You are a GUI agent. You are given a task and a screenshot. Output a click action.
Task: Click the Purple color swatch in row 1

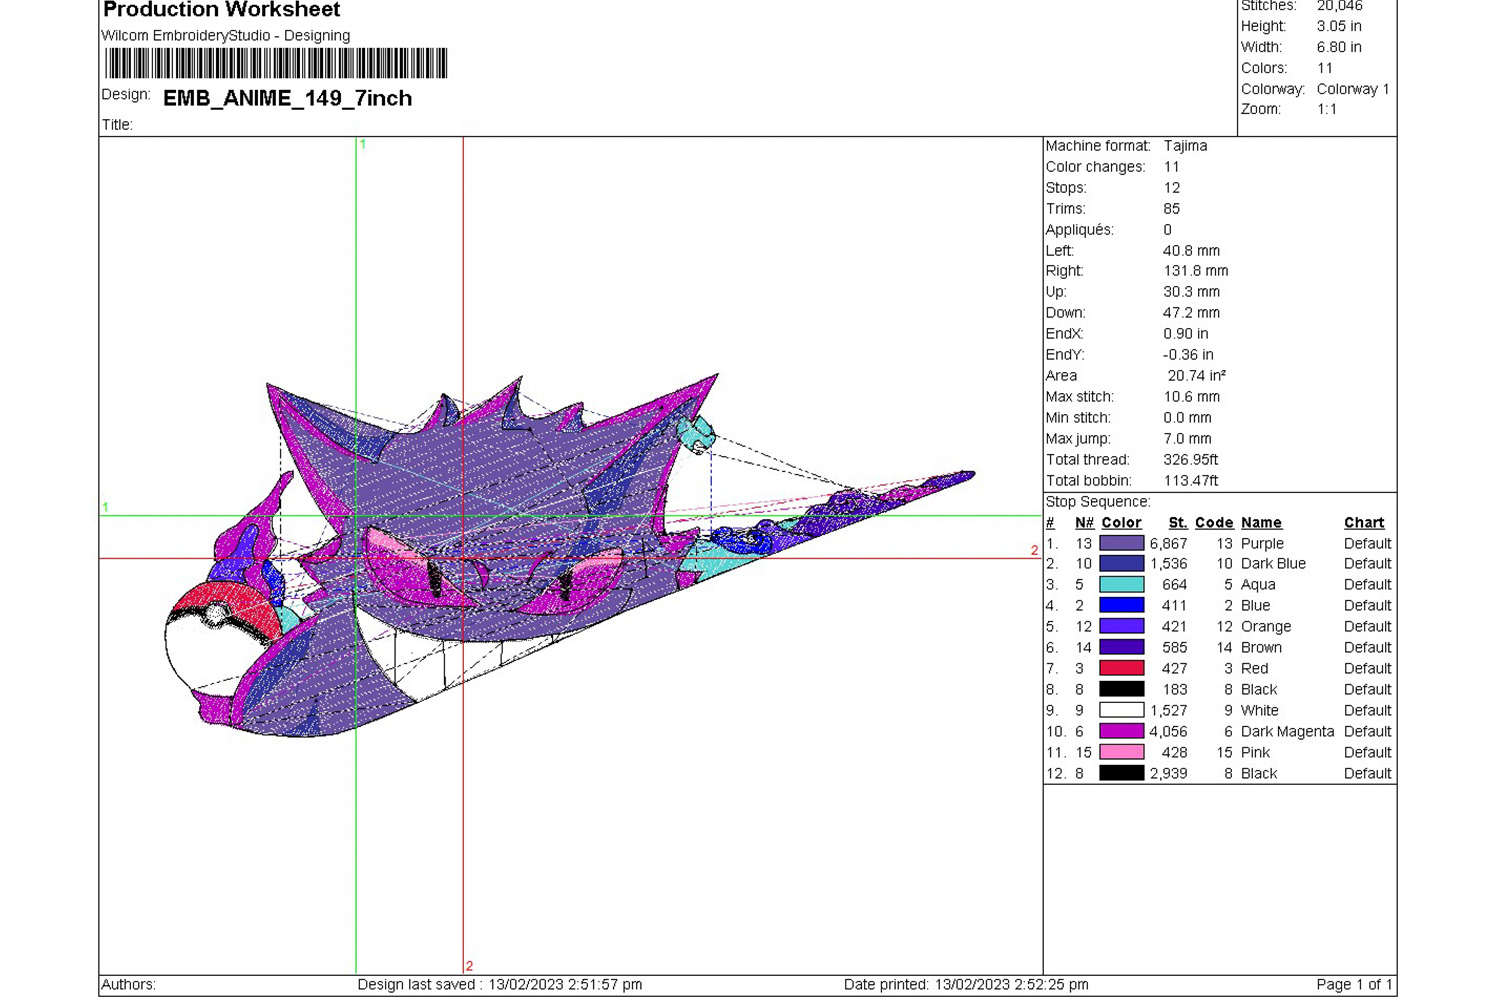click(x=1121, y=543)
